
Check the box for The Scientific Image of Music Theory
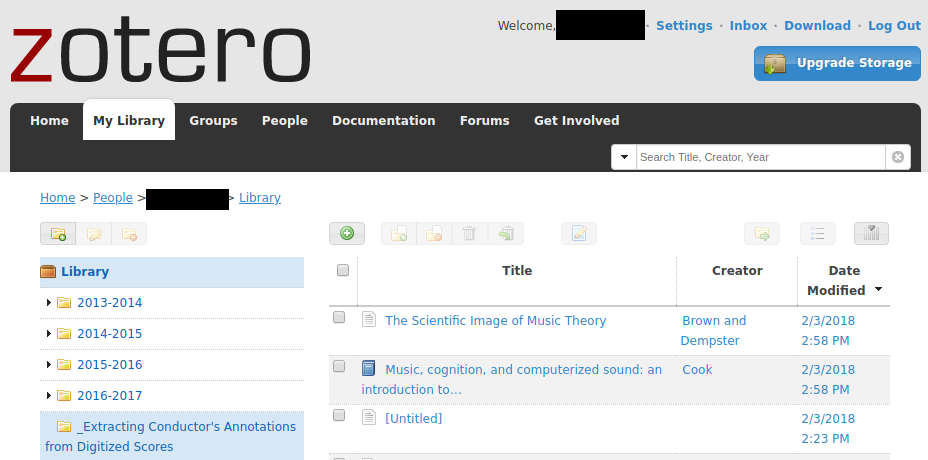tap(339, 318)
